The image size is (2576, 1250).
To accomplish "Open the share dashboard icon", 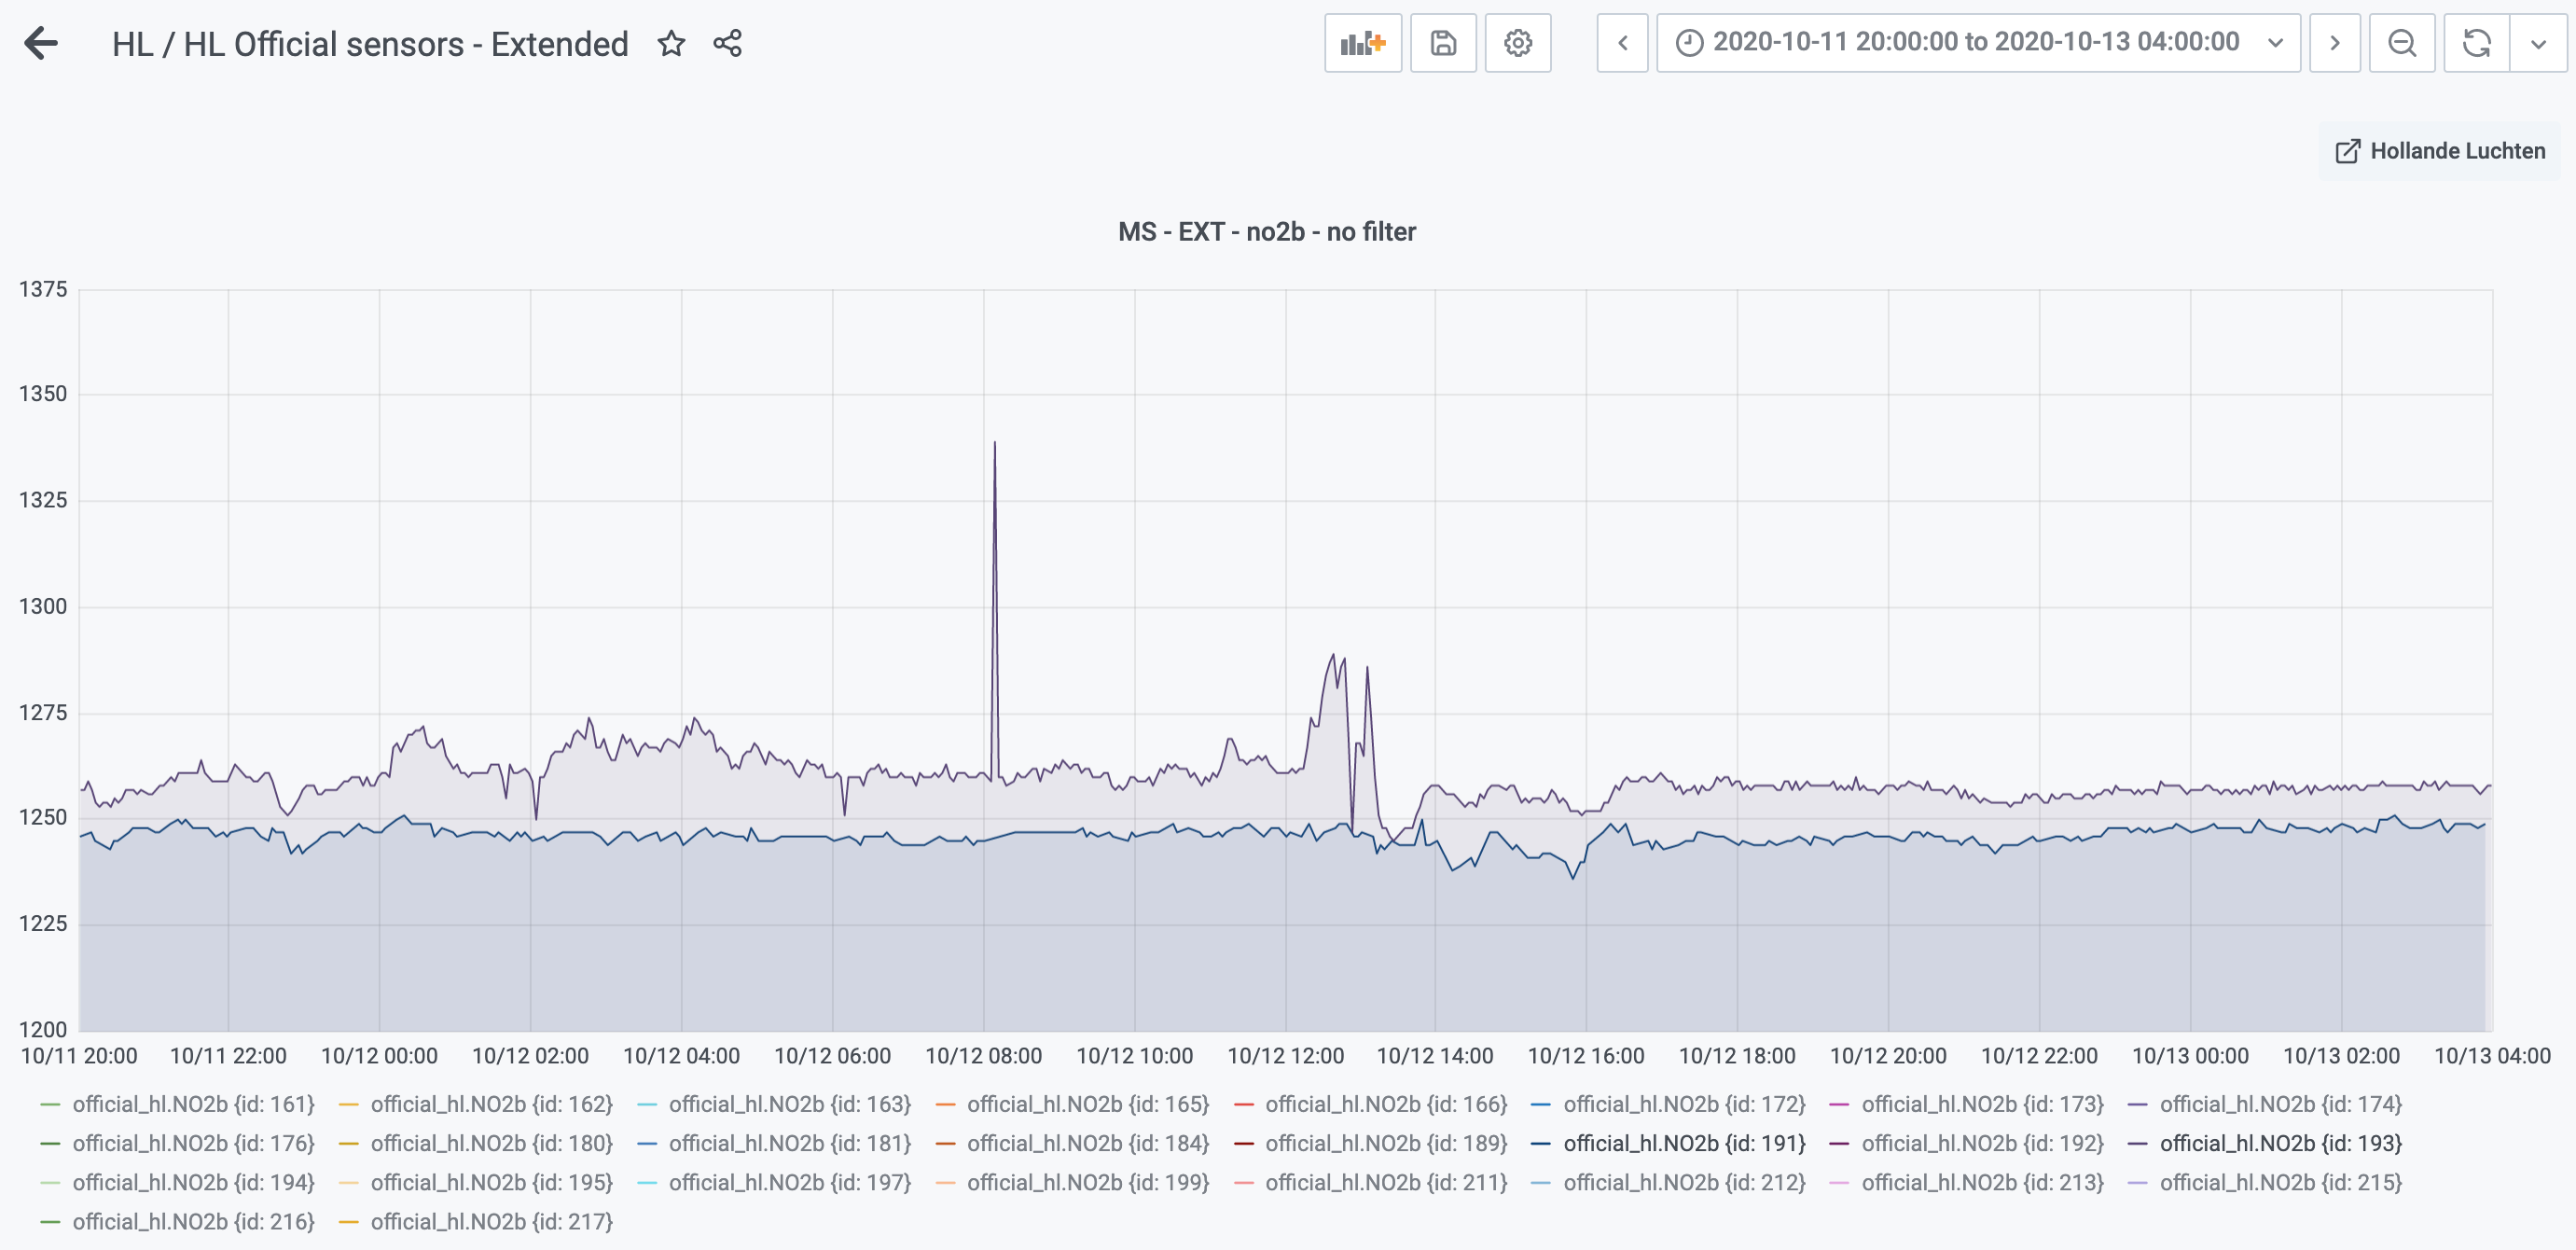I will (727, 43).
